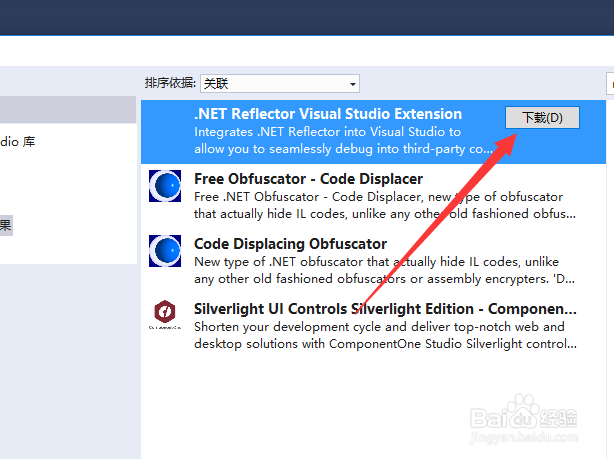Viewport: 614px width, 459px height.
Task: Select the Free Obfuscator - Code Displacer title
Action: [308, 179]
